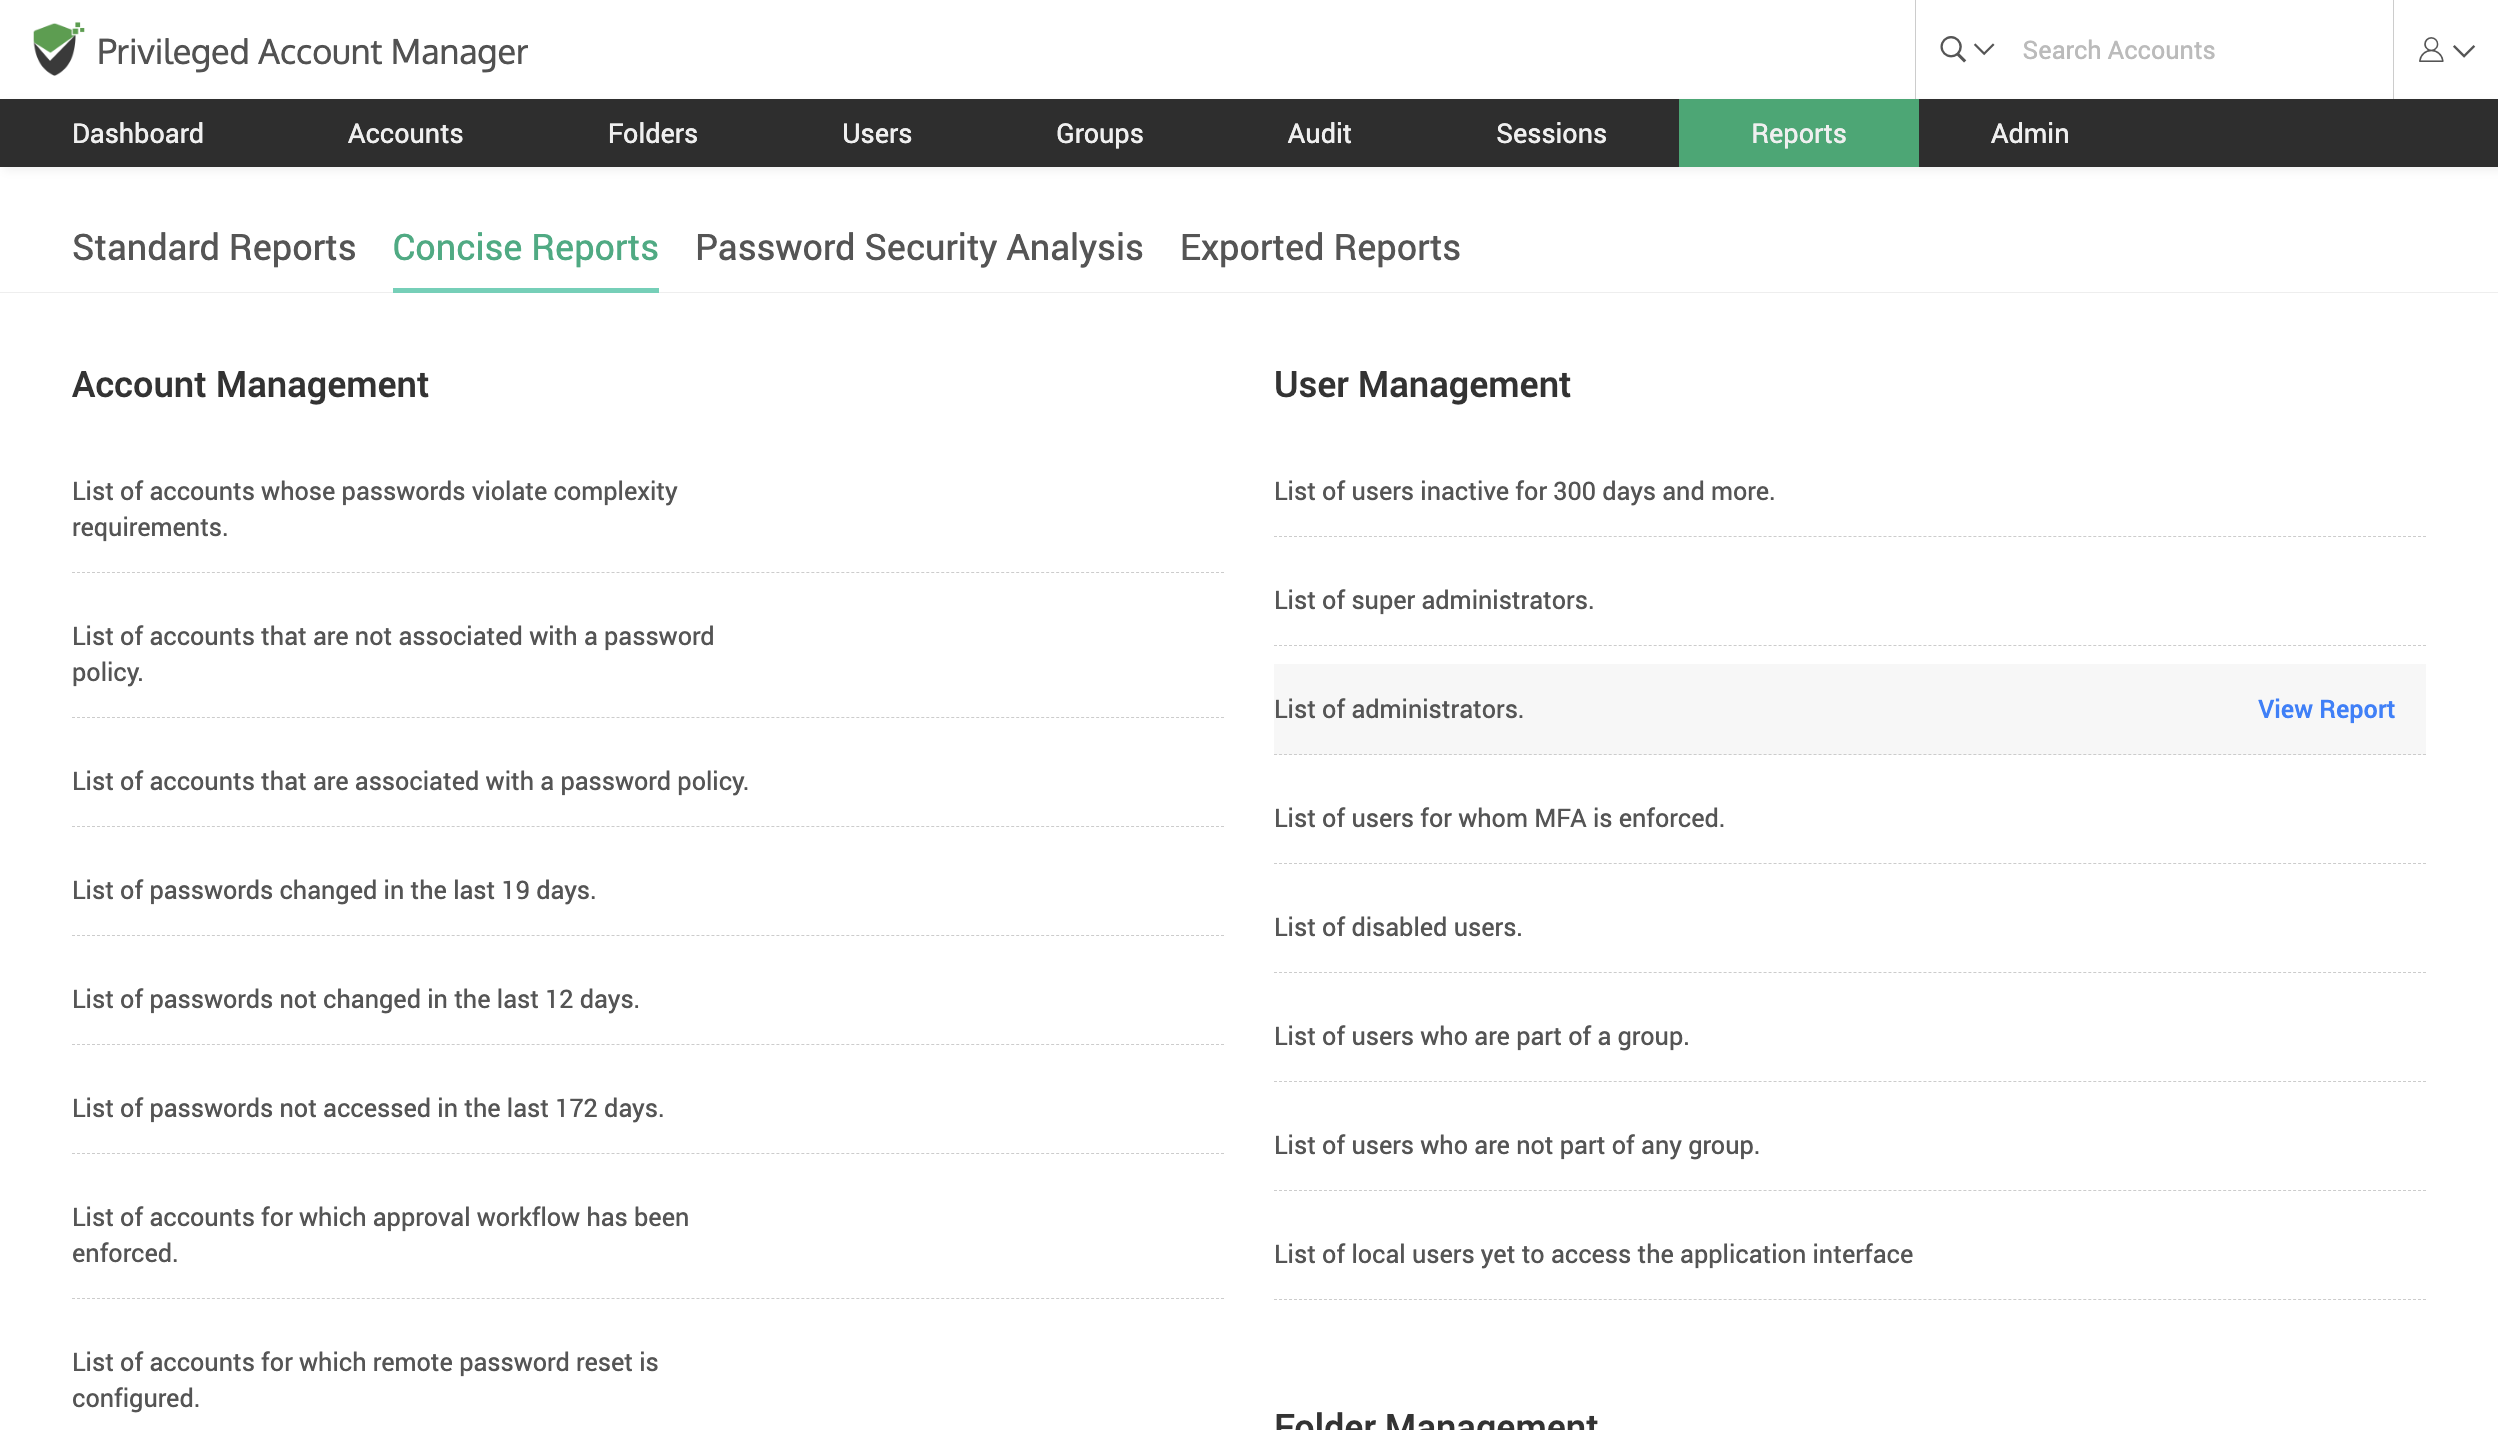Image resolution: width=2498 pixels, height=1430 pixels.
Task: Navigate to the Dashboard tab
Action: pos(137,132)
